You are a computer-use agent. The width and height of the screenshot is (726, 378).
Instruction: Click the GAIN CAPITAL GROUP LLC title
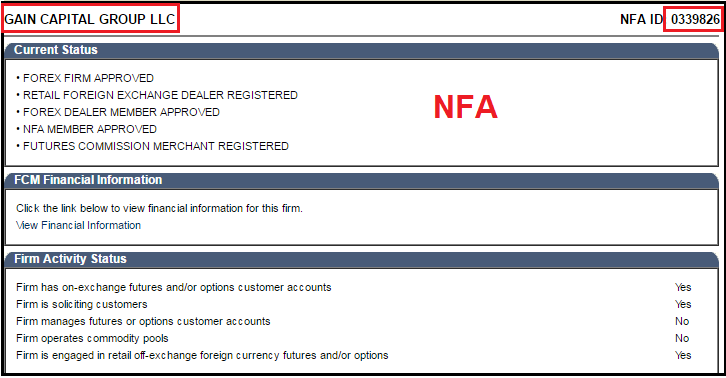[90, 19]
